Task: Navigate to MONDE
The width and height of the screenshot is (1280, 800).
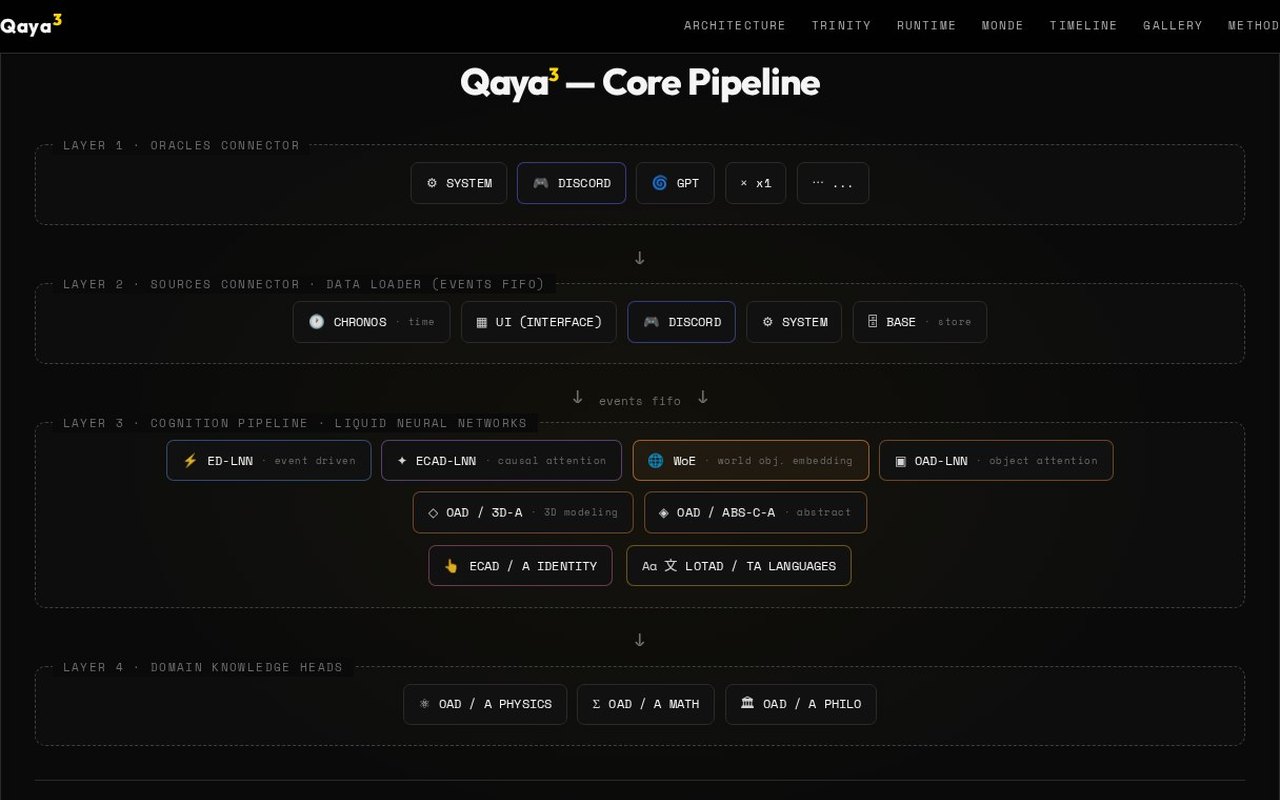Action: click(1002, 26)
